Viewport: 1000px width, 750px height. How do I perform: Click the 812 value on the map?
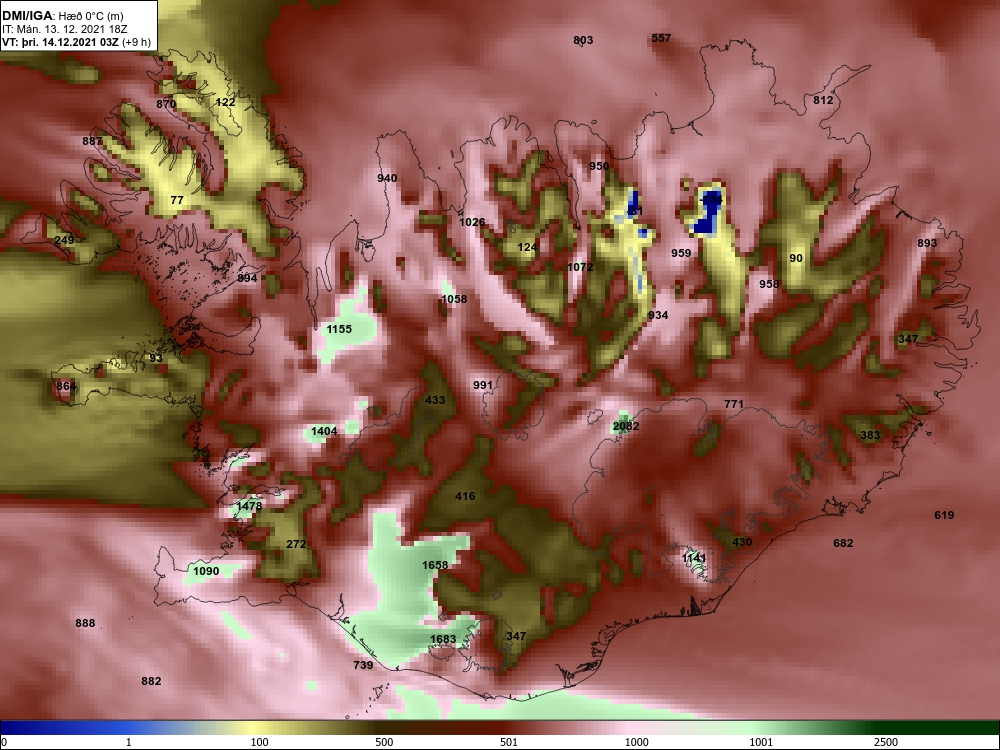pyautogui.click(x=823, y=100)
